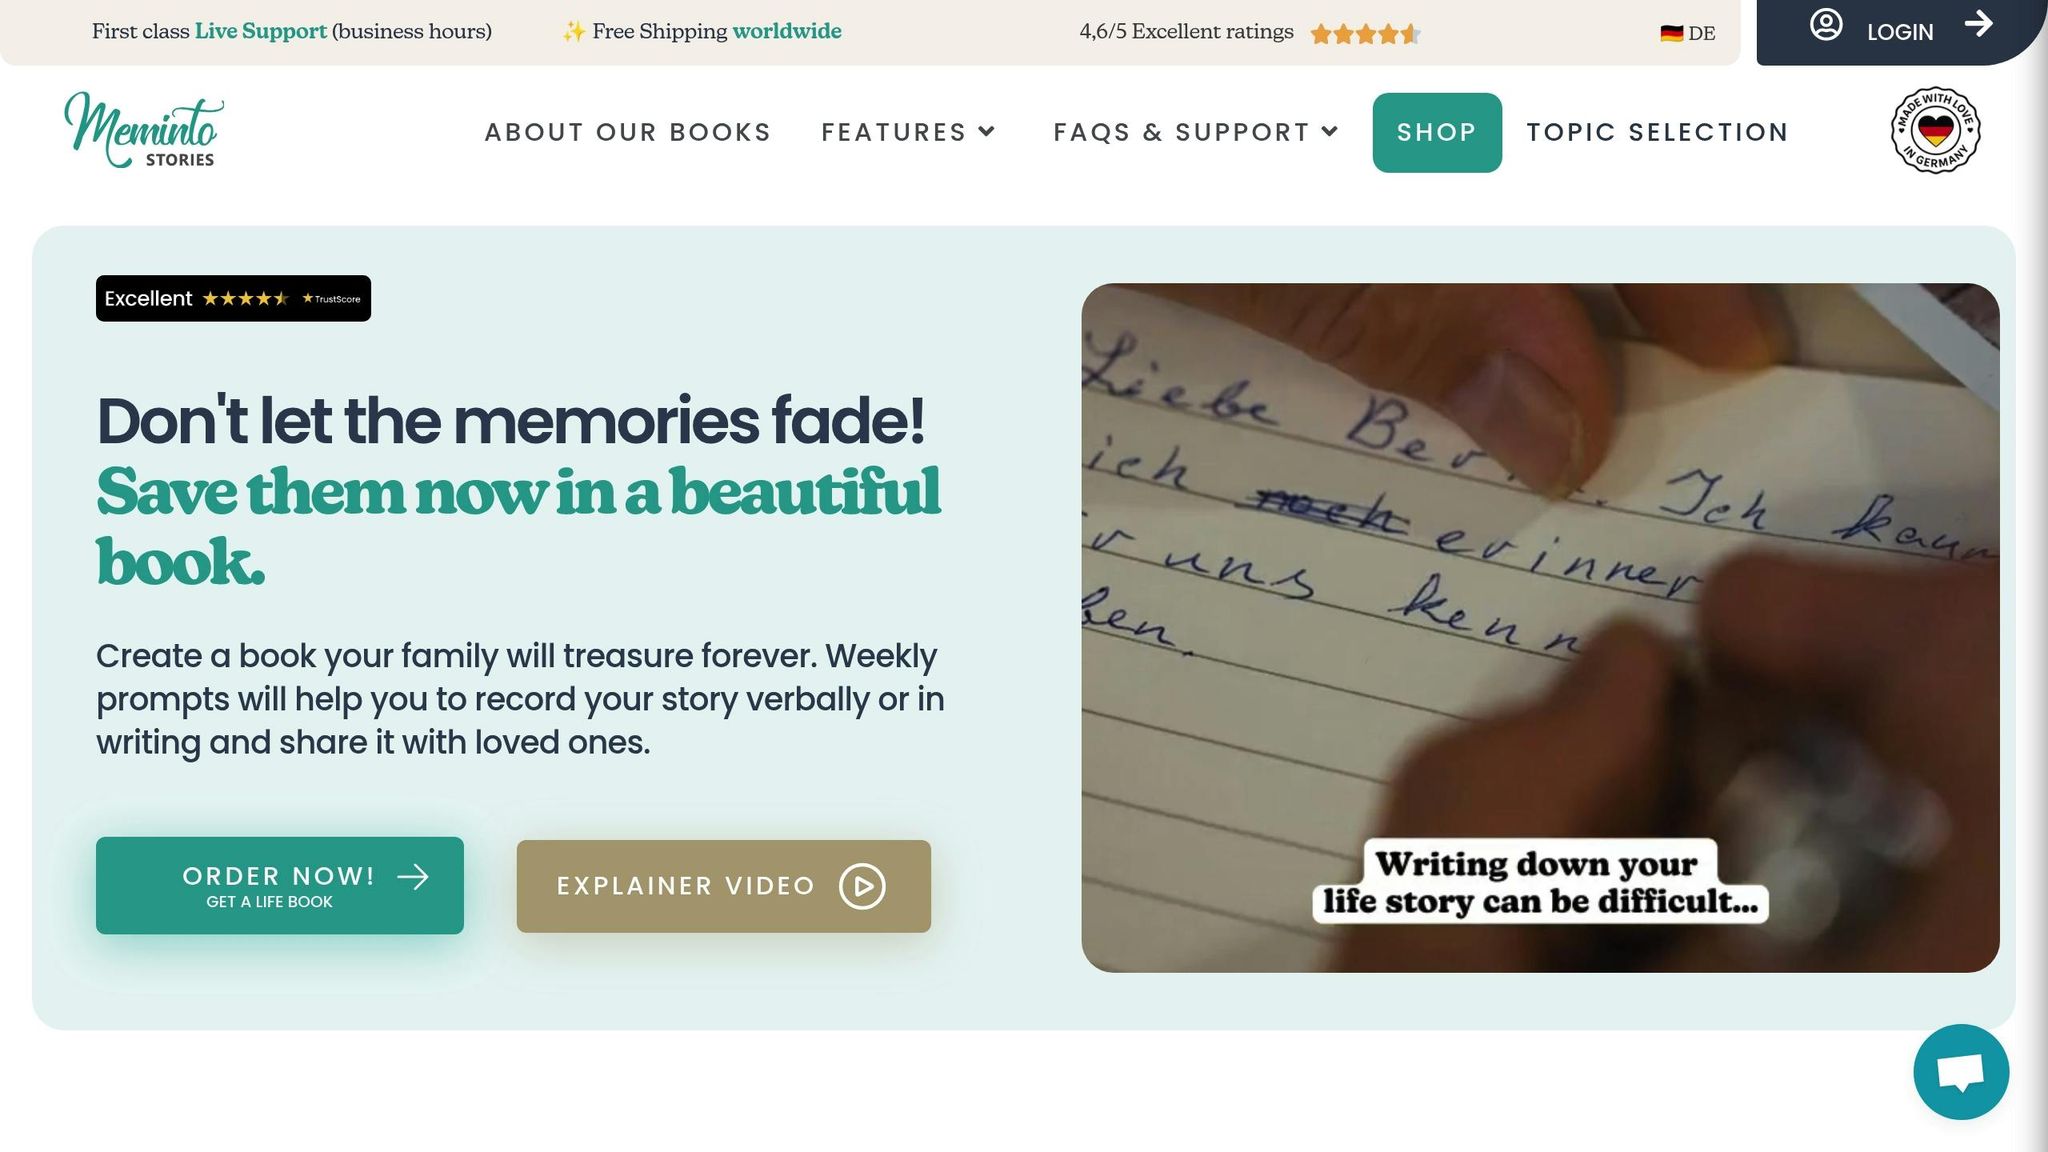Click the LOGIN text

1900,32
